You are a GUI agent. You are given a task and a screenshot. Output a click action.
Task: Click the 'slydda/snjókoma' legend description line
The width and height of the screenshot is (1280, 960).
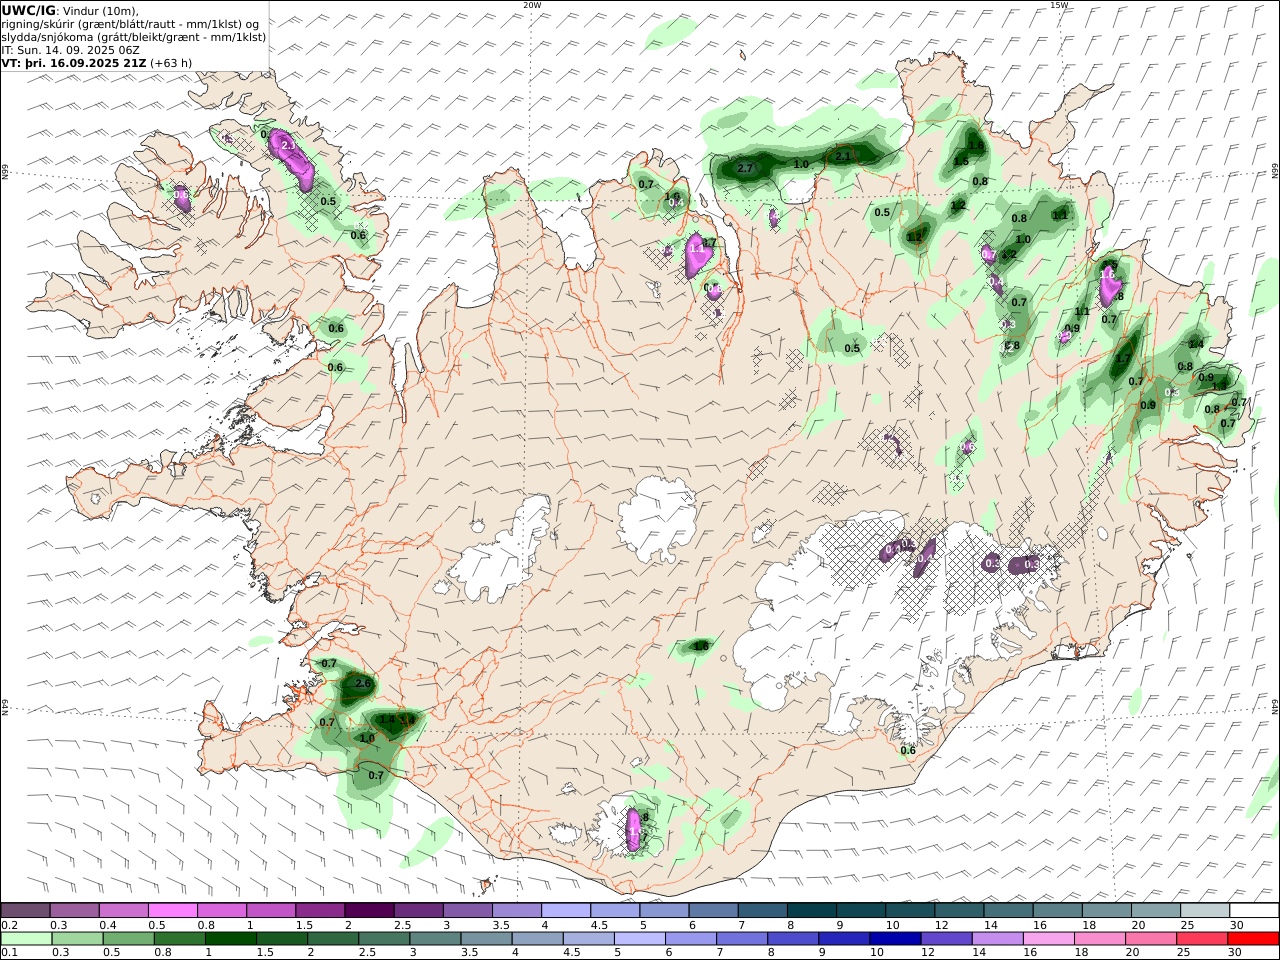pyautogui.click(x=134, y=36)
